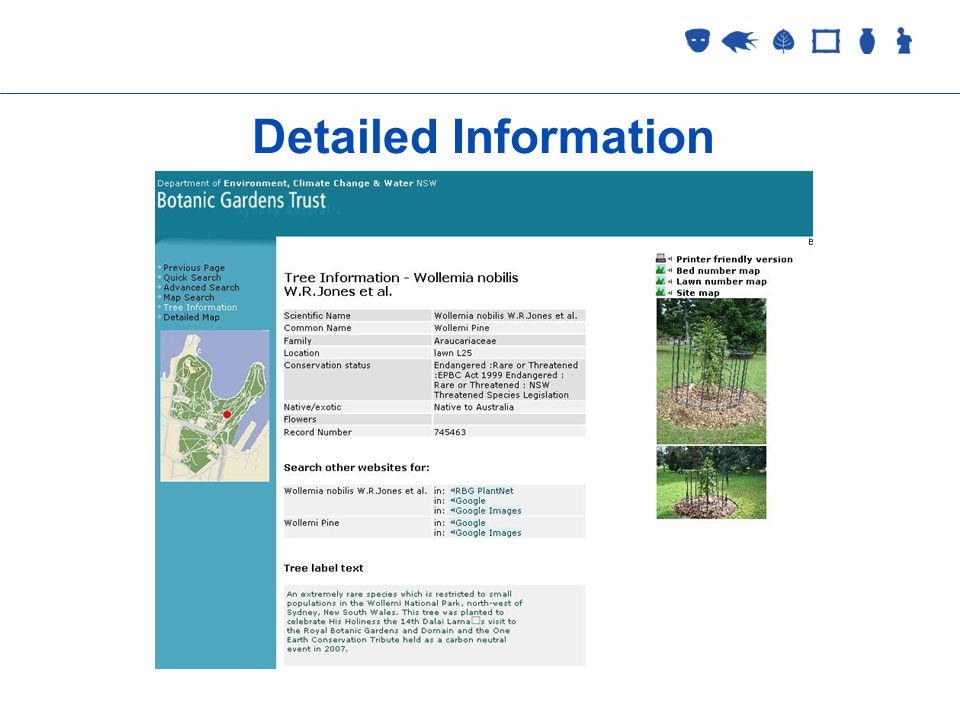Open RBG PlantNet search link
The height and width of the screenshot is (720, 960).
tap(484, 491)
